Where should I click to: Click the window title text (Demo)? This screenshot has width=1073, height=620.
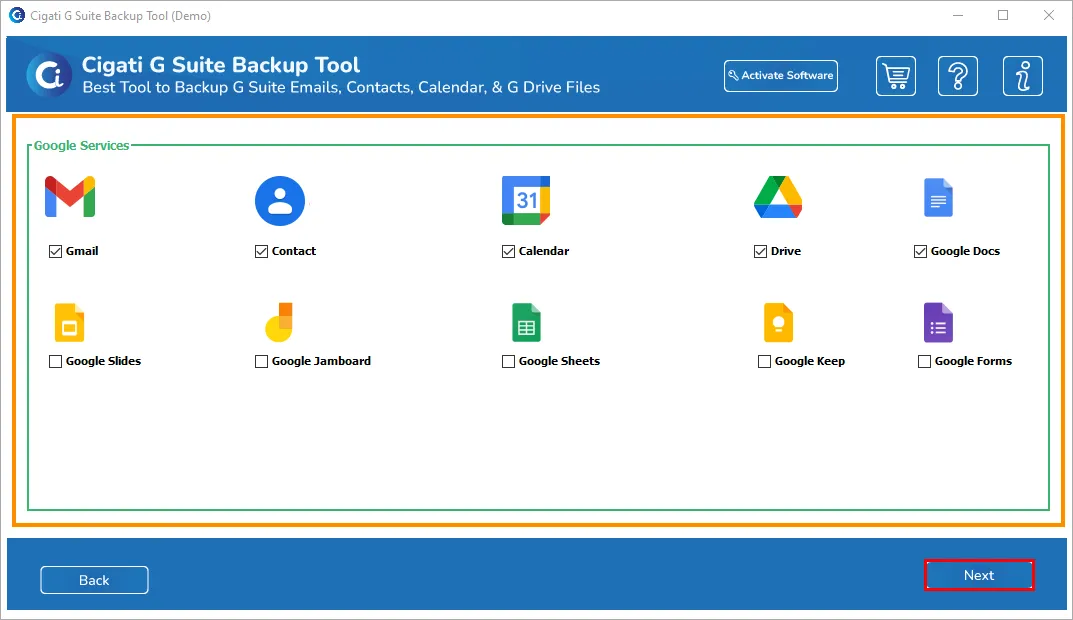[120, 16]
